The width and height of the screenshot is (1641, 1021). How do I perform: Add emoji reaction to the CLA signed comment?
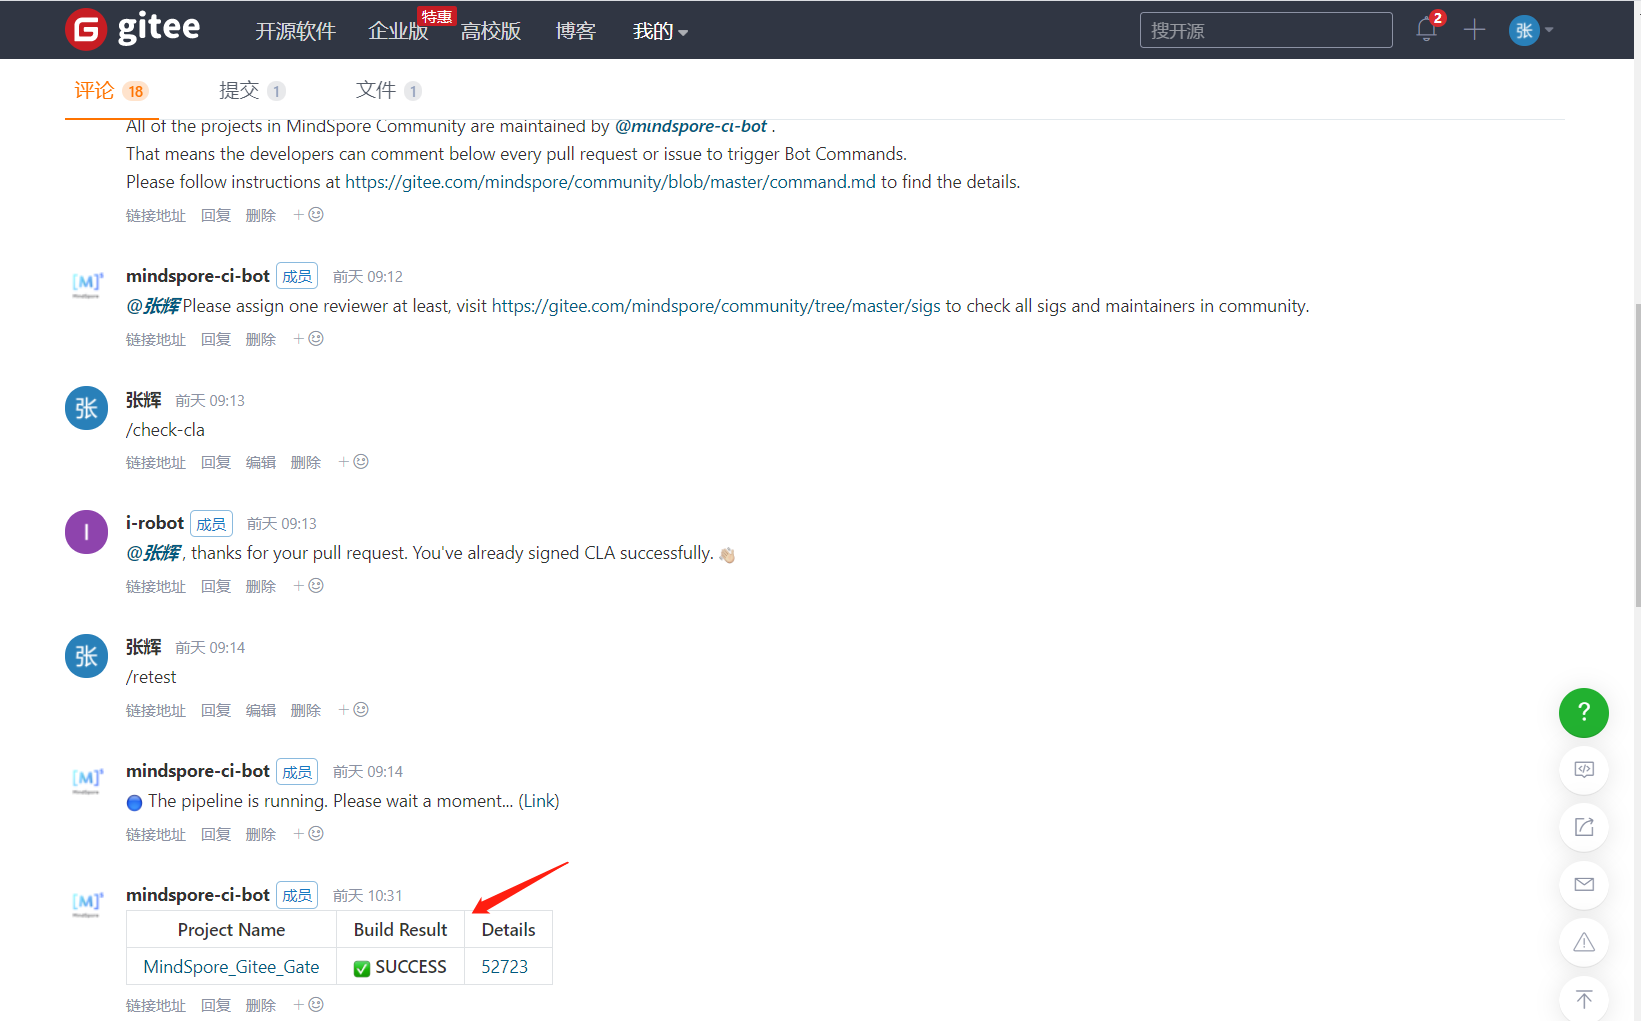[309, 586]
